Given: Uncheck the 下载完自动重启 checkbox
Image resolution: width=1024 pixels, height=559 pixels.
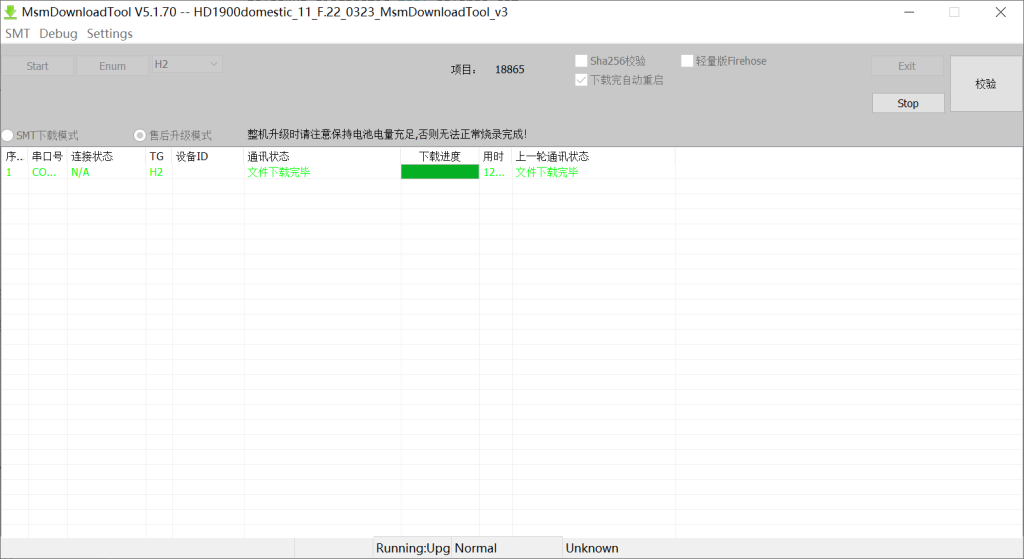Looking at the screenshot, I should [581, 80].
